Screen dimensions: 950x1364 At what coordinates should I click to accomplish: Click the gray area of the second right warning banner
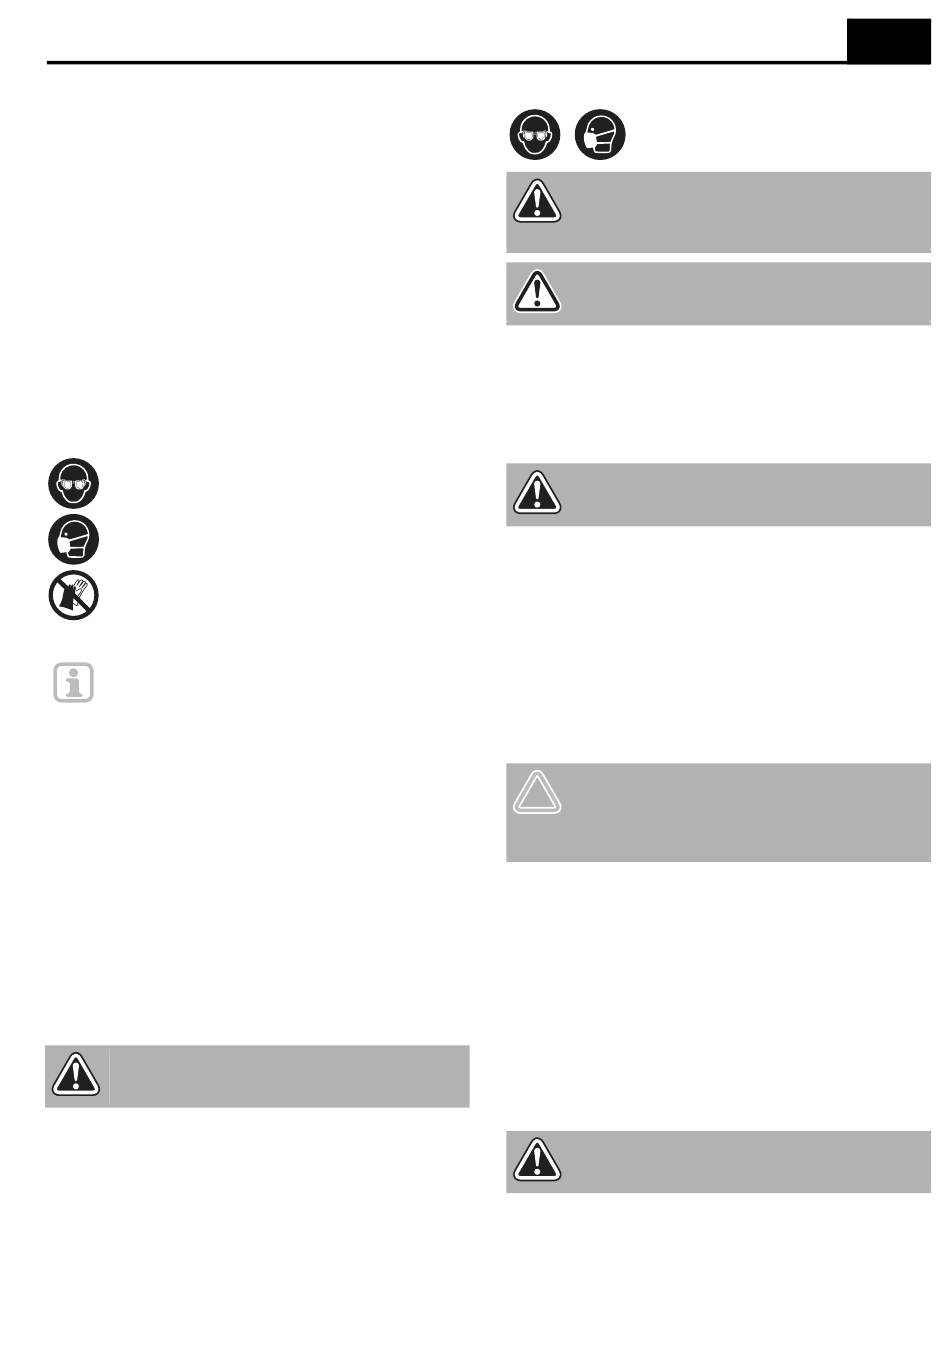[745, 293]
